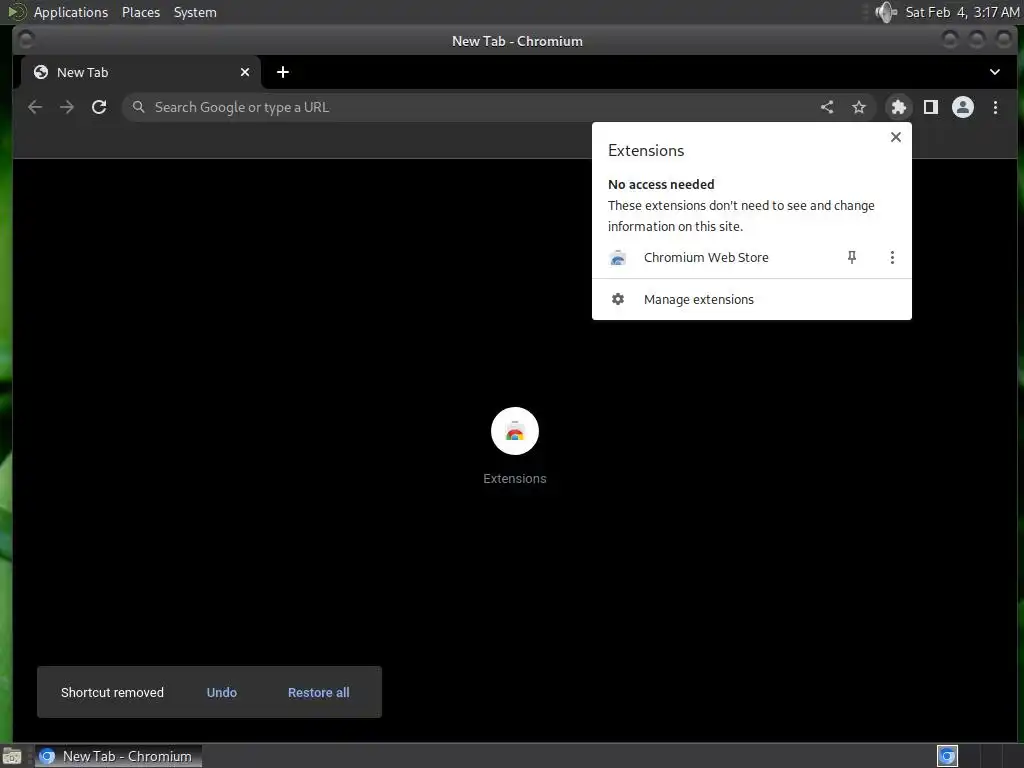The image size is (1024, 768).
Task: Expand the tab search dropdown chevron
Action: (995, 72)
